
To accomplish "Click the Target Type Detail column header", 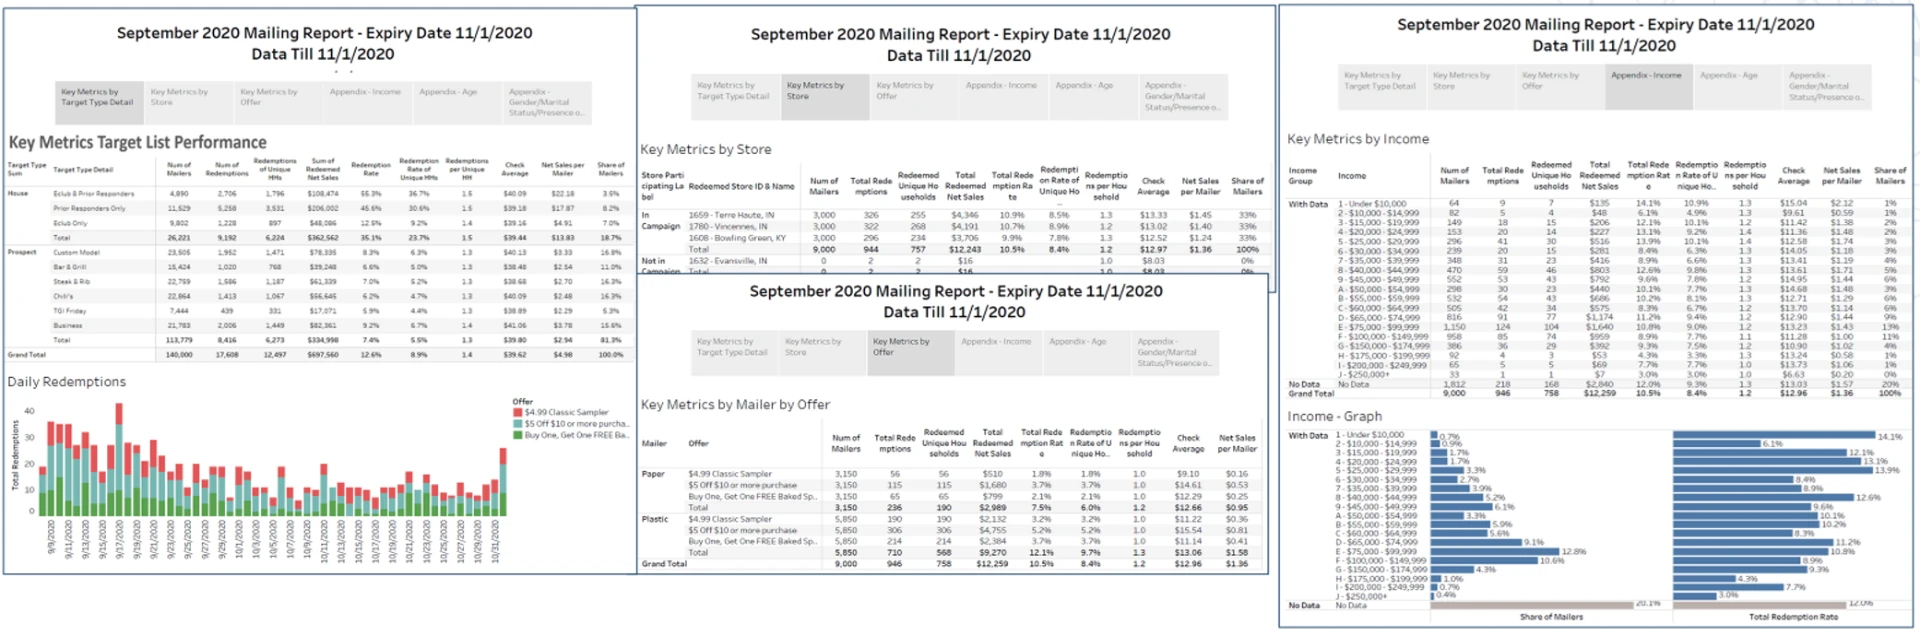I will click(83, 170).
